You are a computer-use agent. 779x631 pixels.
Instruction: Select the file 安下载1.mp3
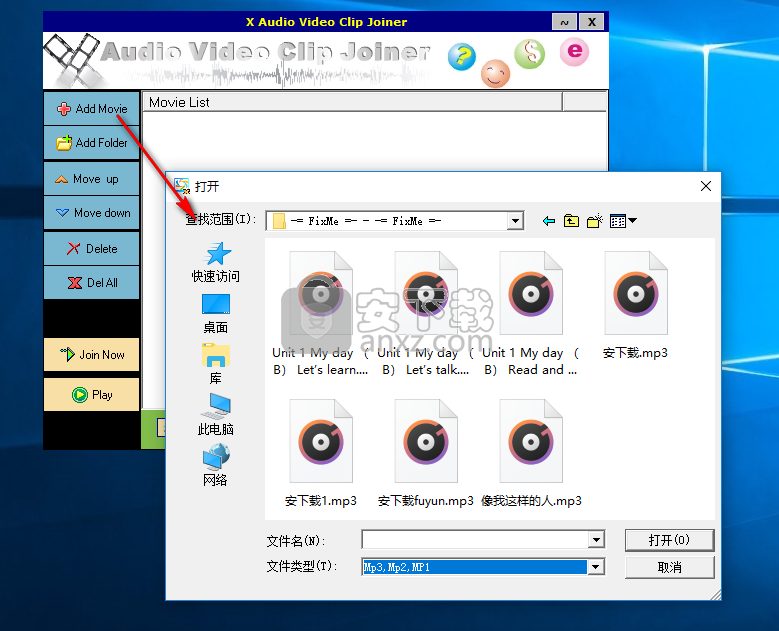pos(320,453)
